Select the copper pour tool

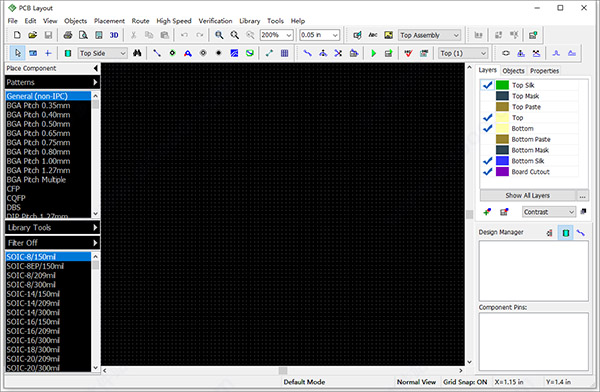point(234,53)
